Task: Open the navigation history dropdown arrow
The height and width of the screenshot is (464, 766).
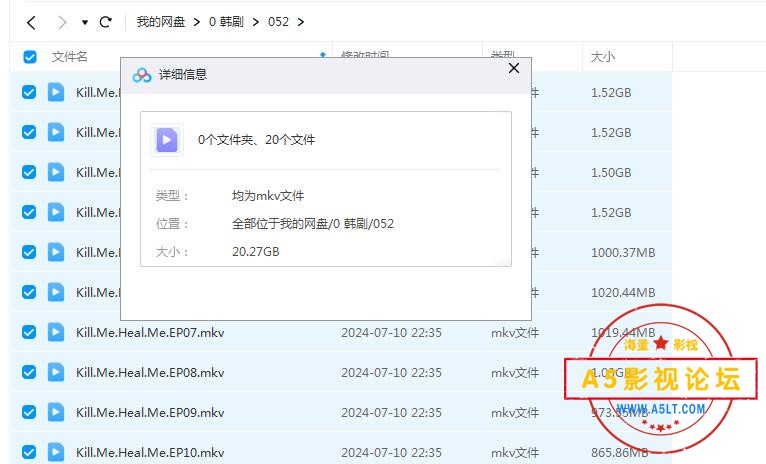Action: pyautogui.click(x=85, y=22)
